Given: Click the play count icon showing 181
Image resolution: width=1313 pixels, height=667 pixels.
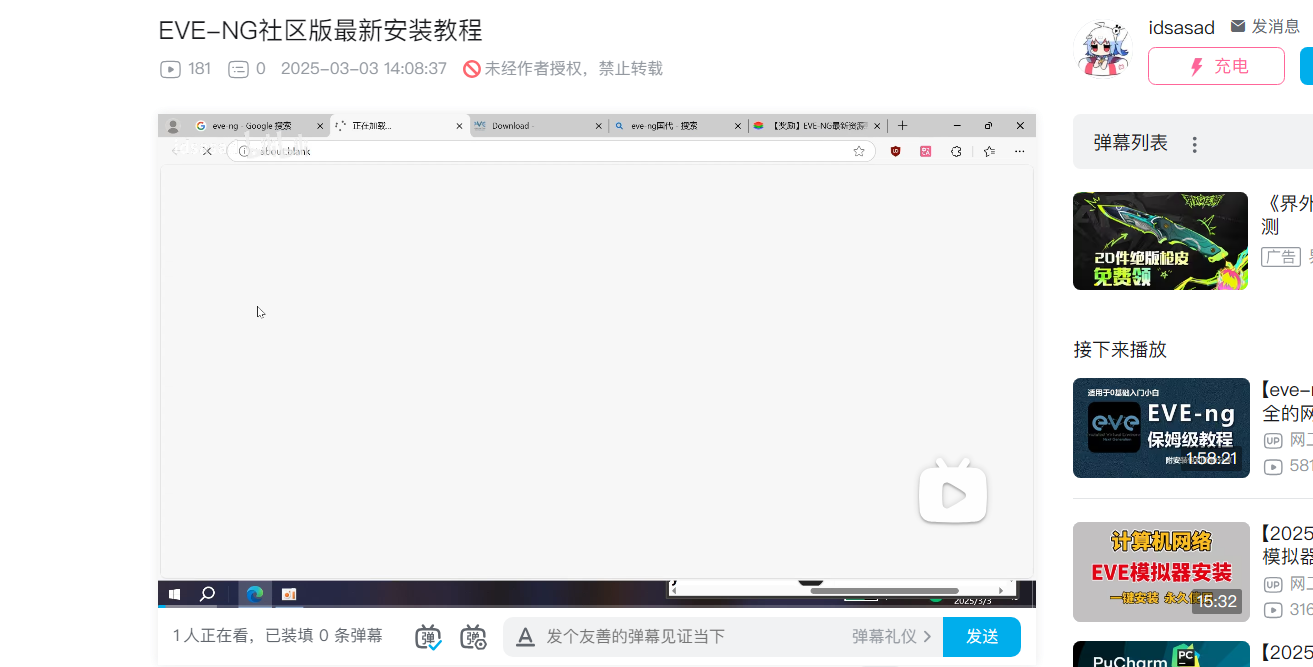Looking at the screenshot, I should coord(170,69).
